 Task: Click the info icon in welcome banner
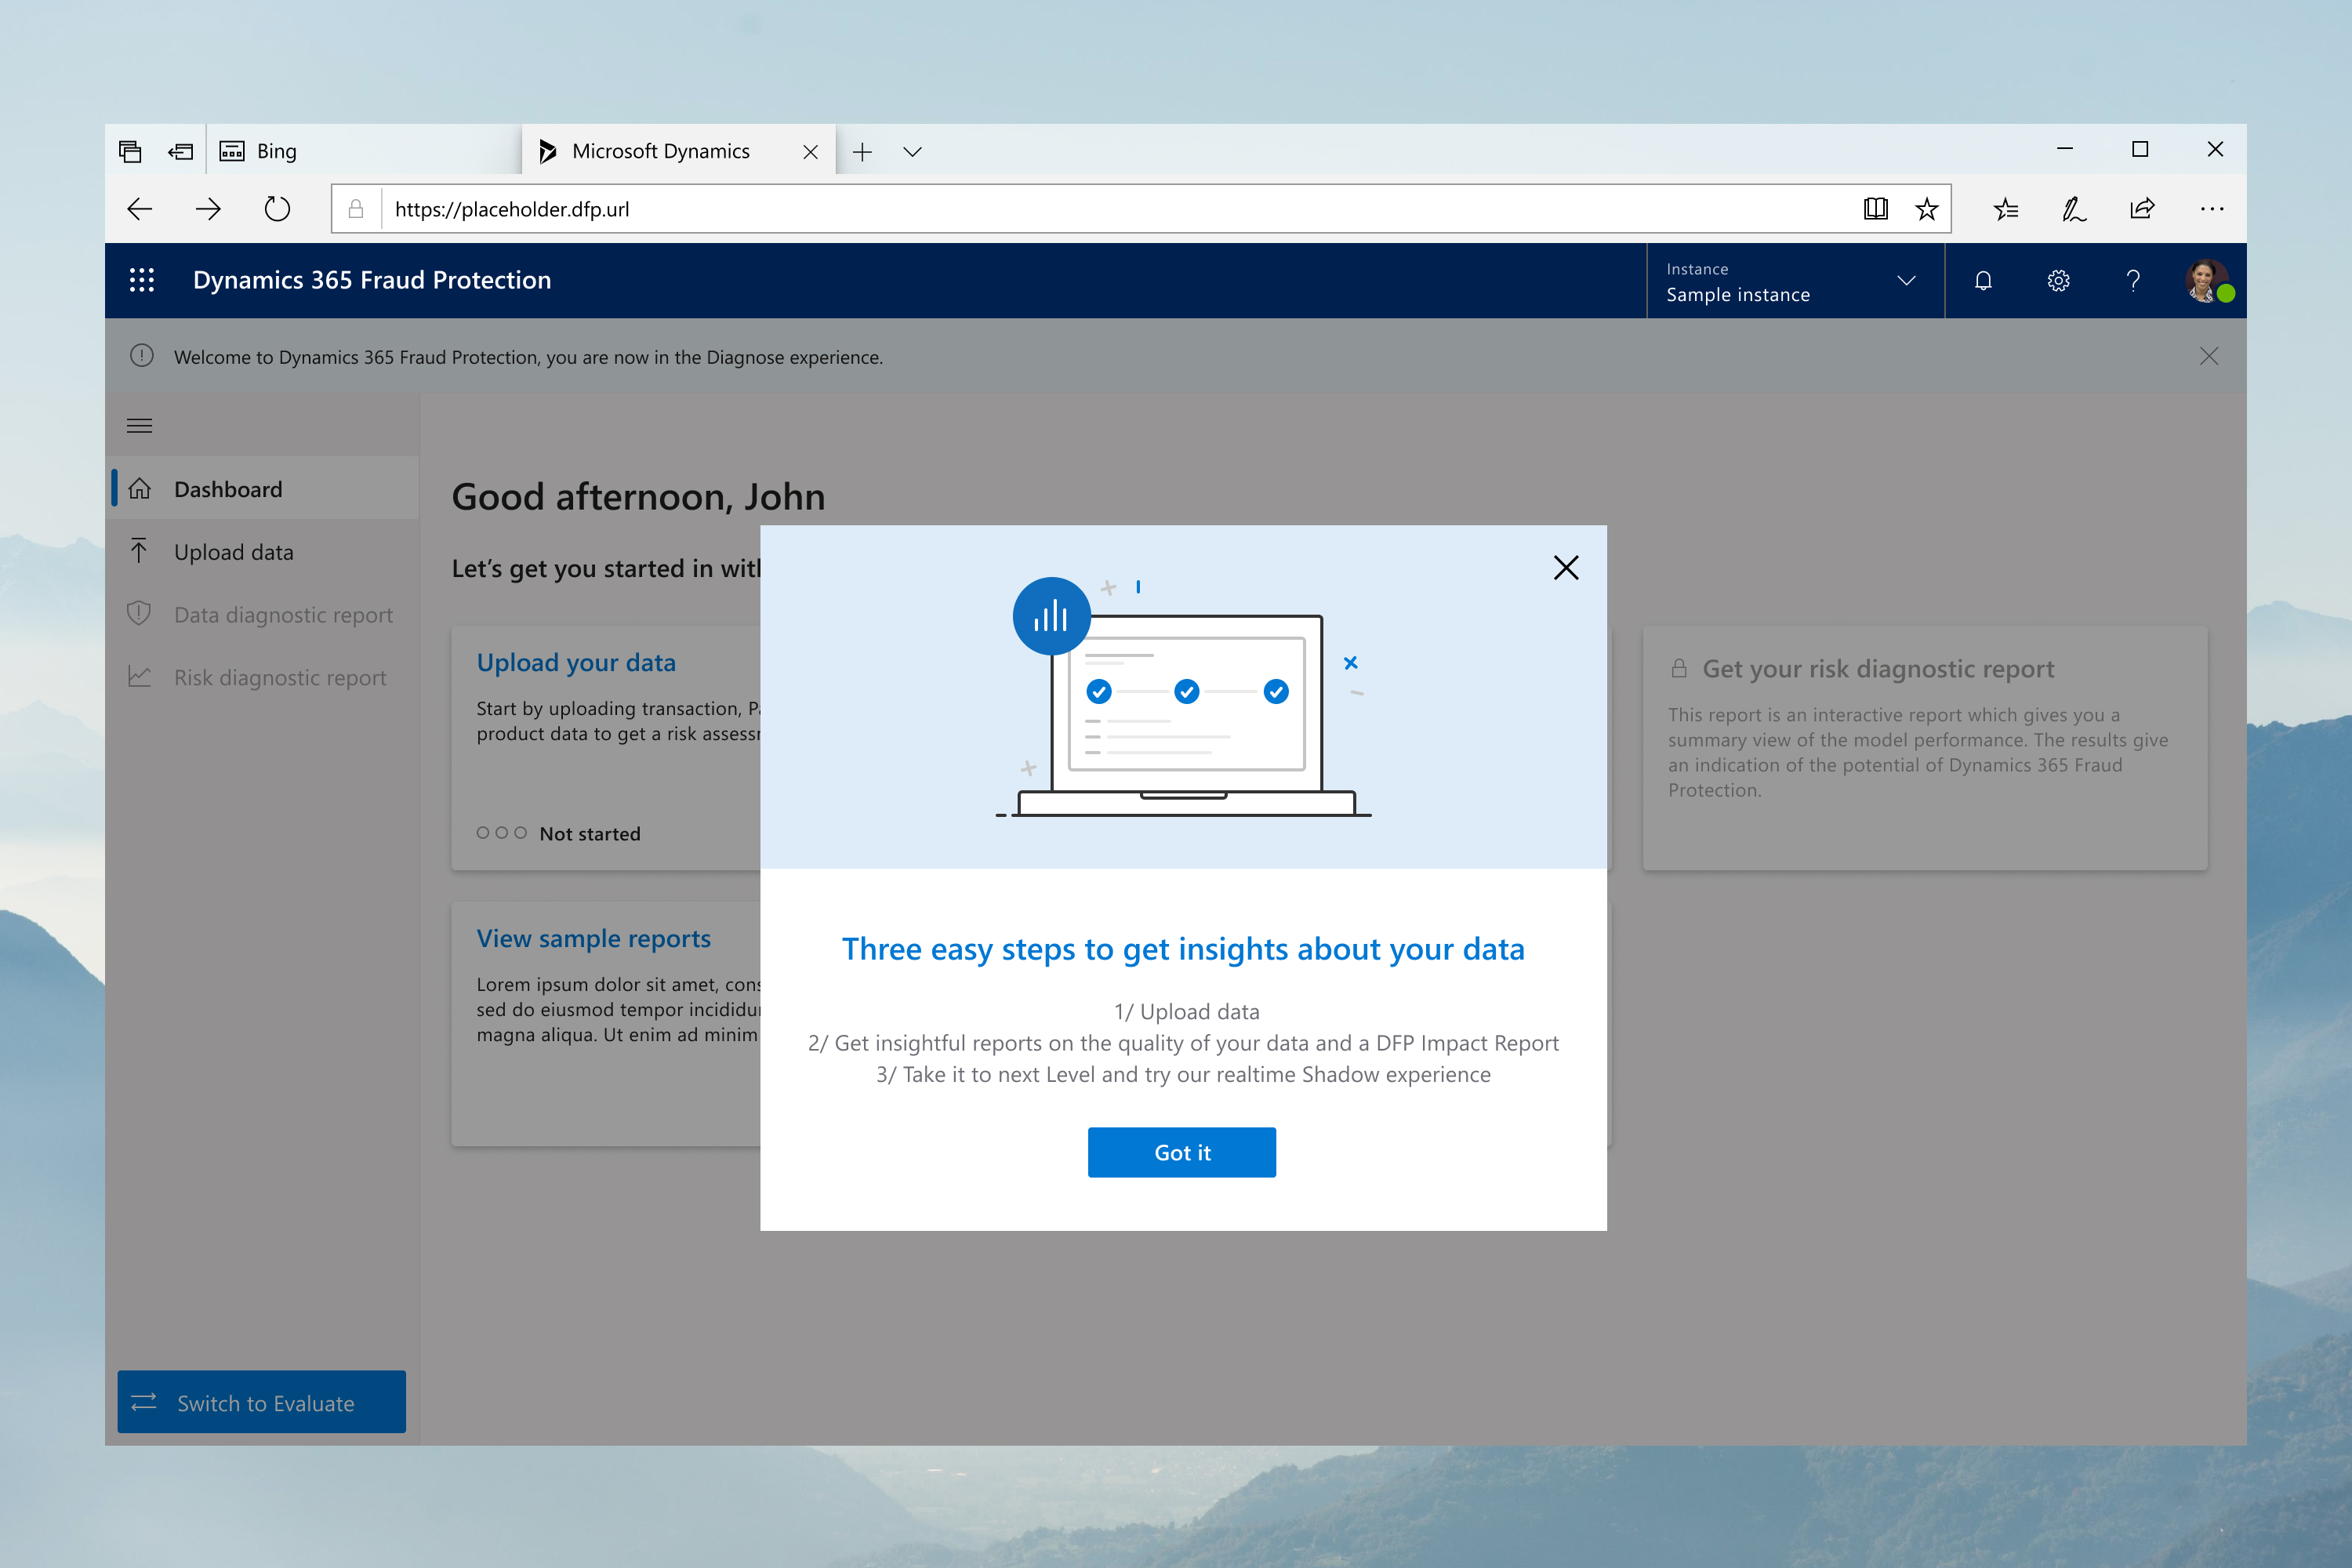(x=142, y=357)
